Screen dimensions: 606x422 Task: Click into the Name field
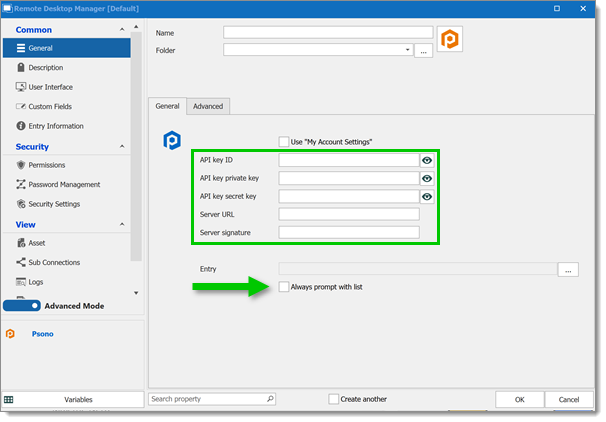click(x=328, y=32)
